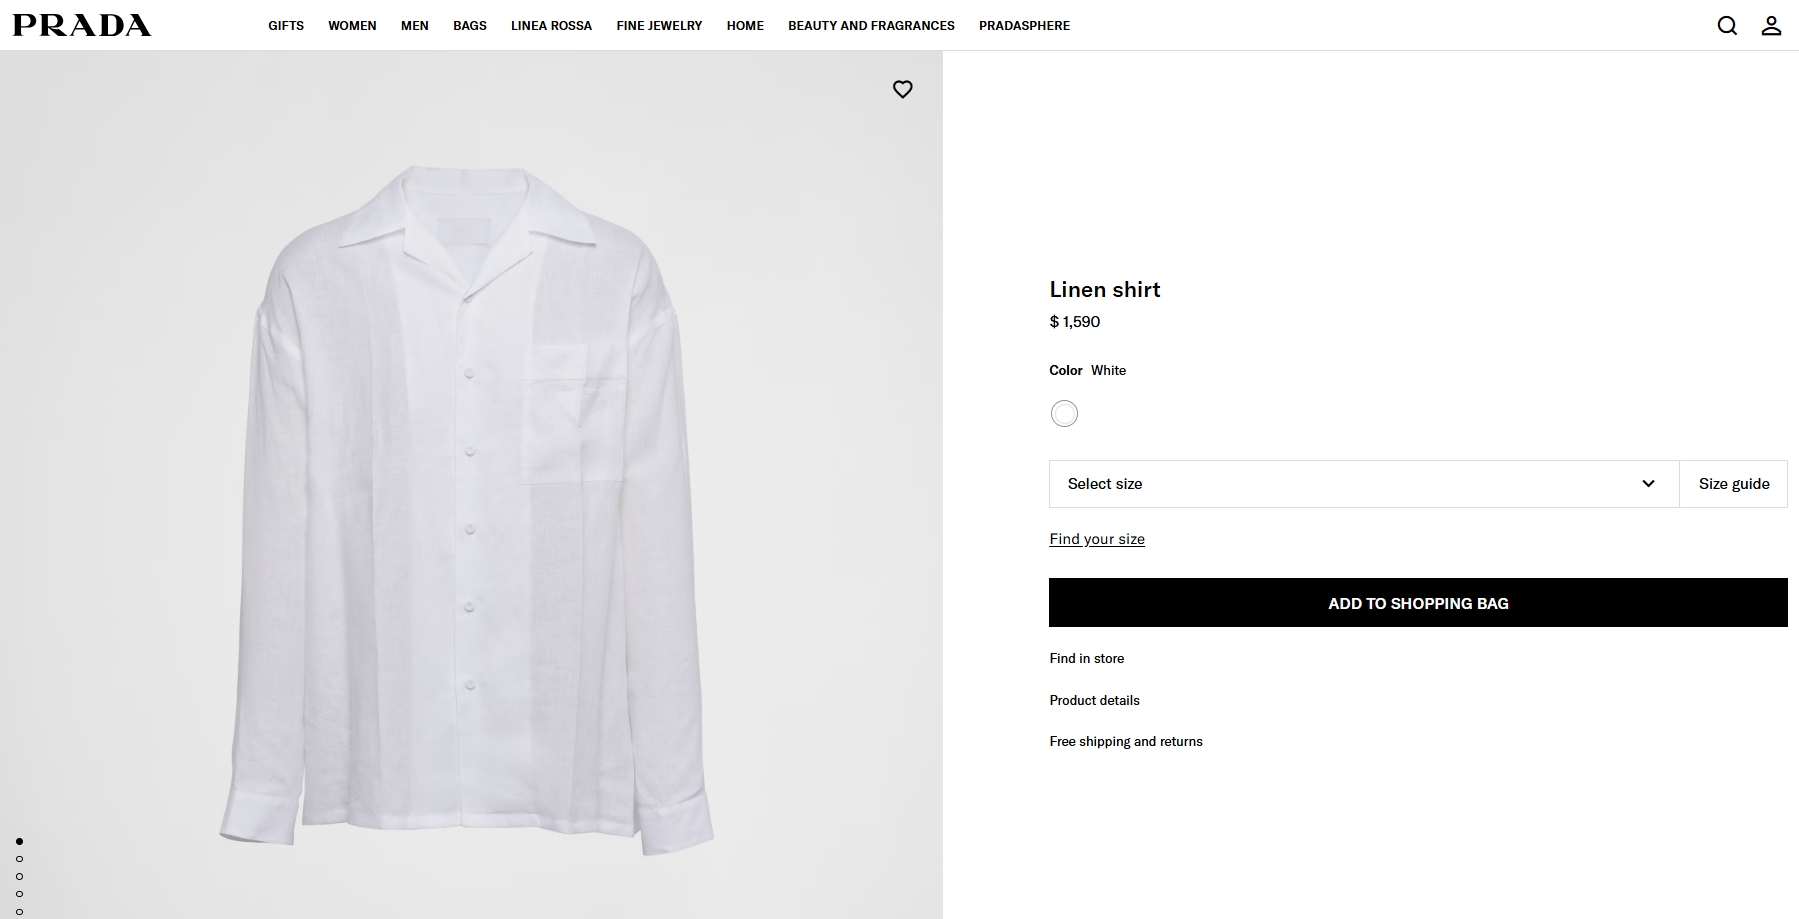Add shirt to wishlist with heart icon
Viewport: 1799px width, 919px height.
[x=902, y=89]
